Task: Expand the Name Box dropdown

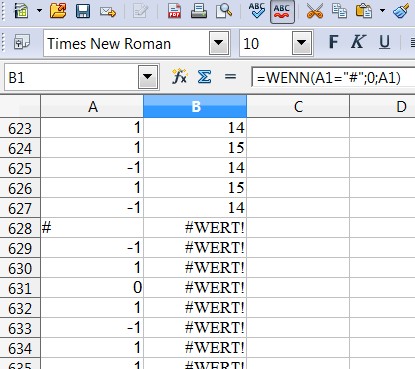Action: coord(148,77)
